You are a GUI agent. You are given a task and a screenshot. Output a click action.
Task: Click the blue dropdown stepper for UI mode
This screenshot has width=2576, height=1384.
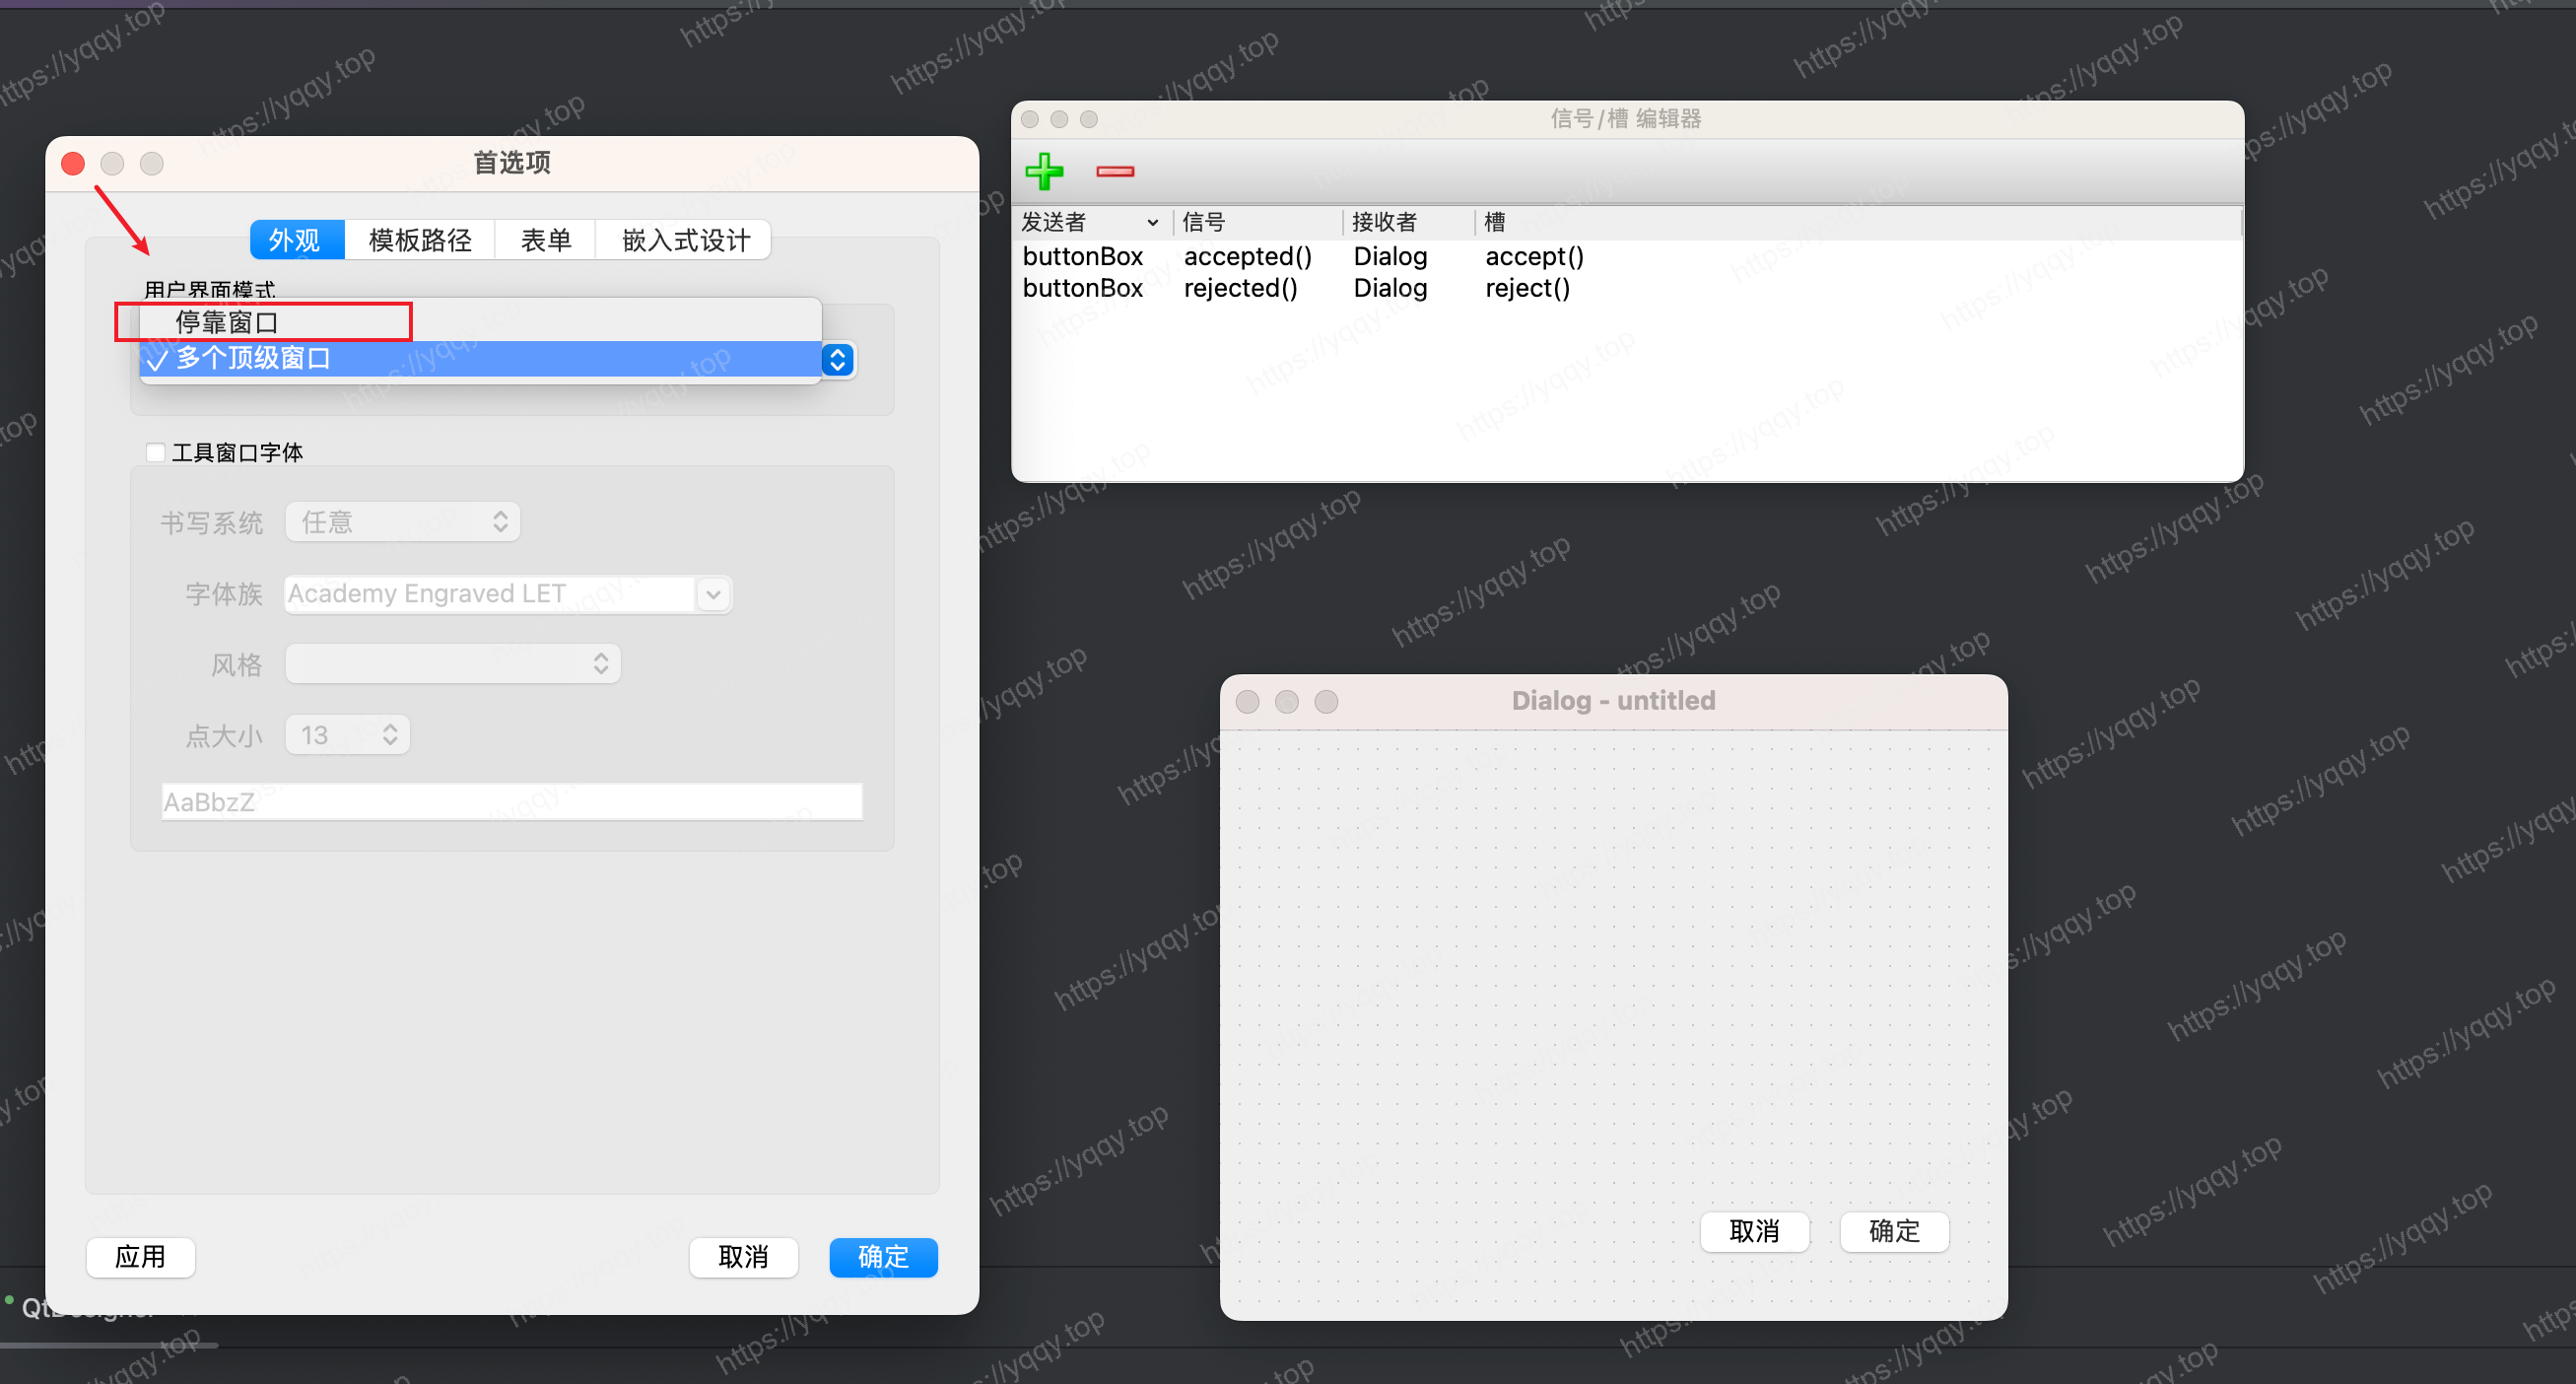point(838,360)
